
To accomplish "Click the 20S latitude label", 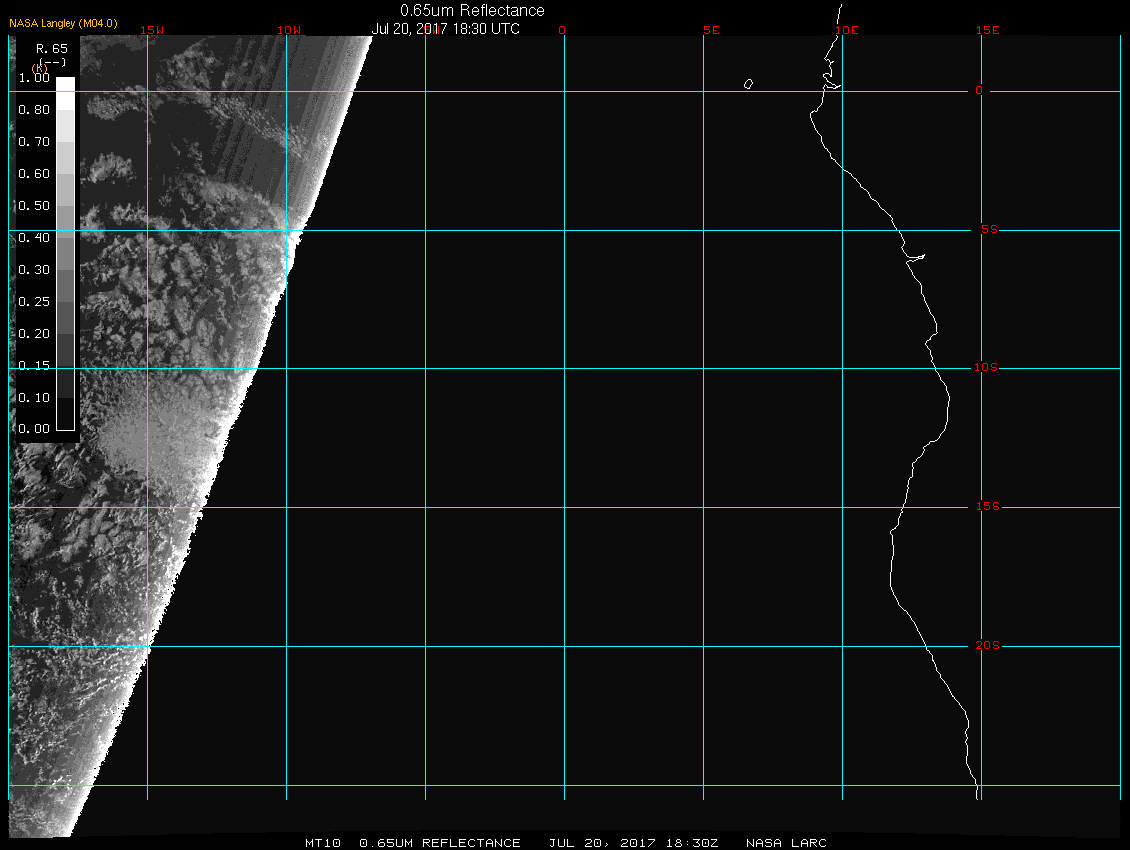I will (985, 646).
